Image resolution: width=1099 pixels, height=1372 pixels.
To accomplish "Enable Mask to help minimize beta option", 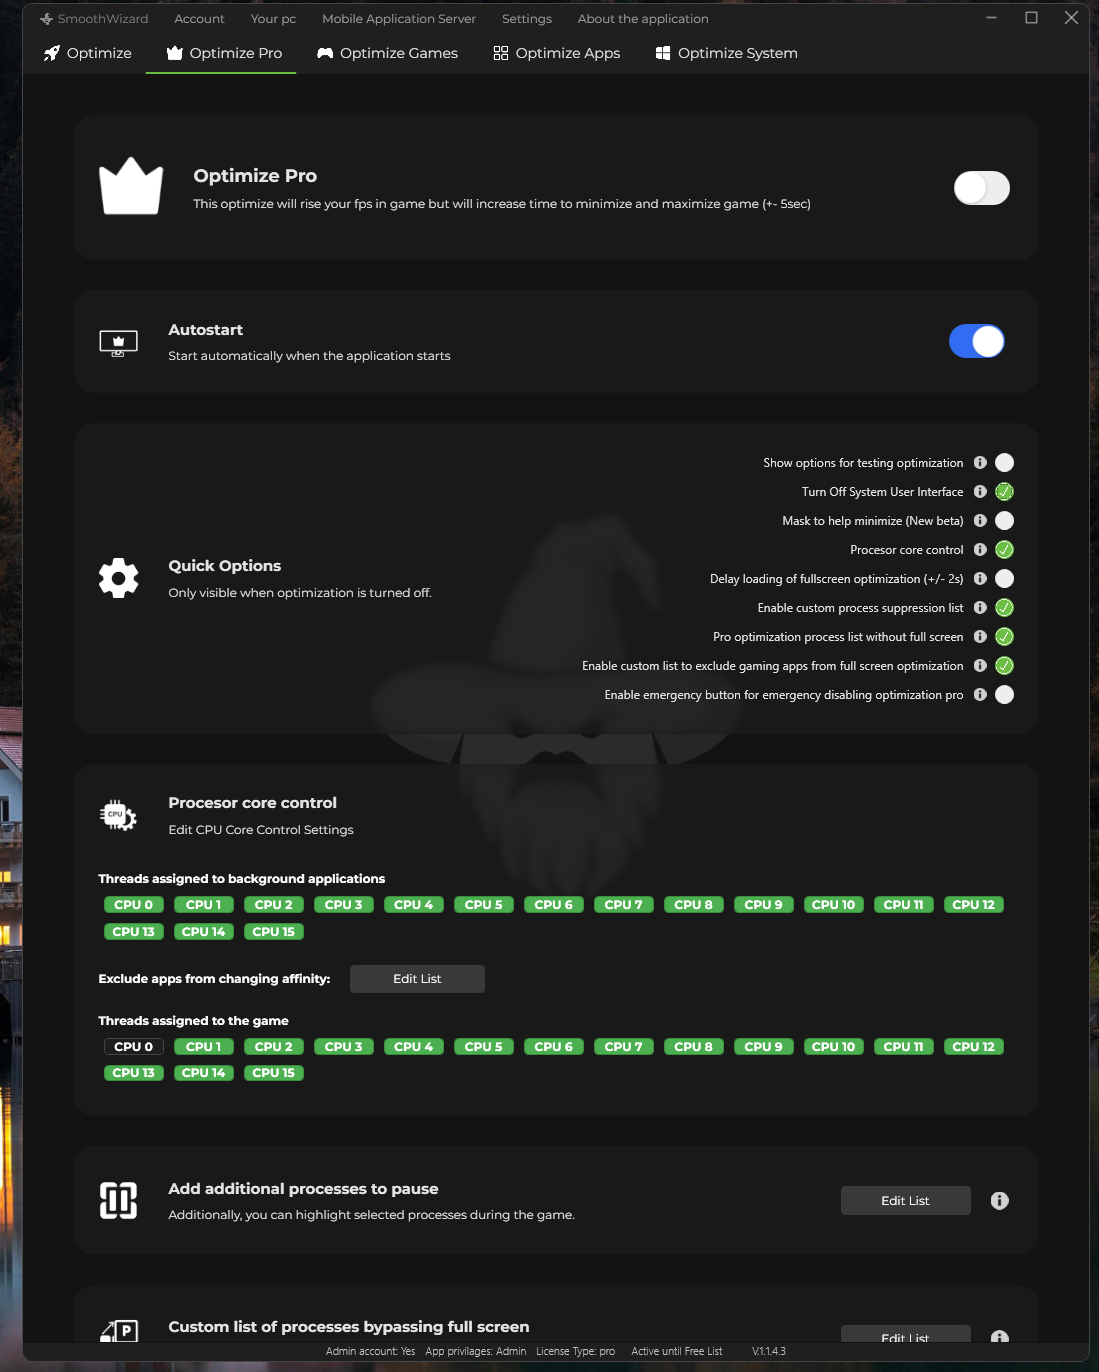I will [x=1004, y=520].
